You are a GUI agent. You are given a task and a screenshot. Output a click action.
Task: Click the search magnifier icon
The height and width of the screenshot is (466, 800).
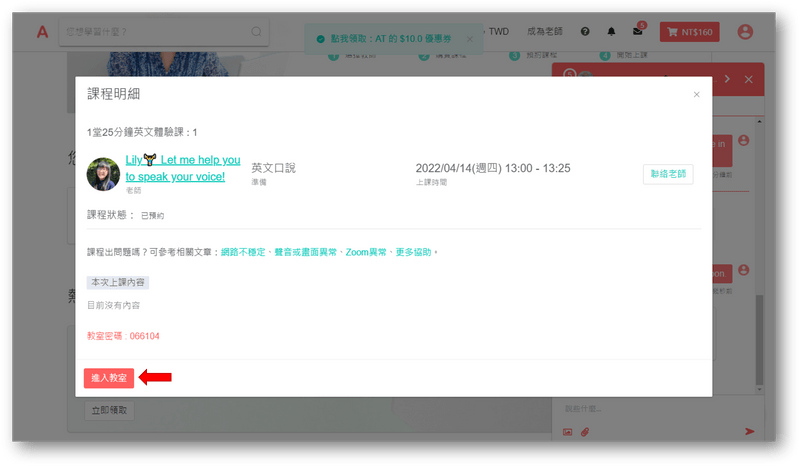(x=257, y=32)
